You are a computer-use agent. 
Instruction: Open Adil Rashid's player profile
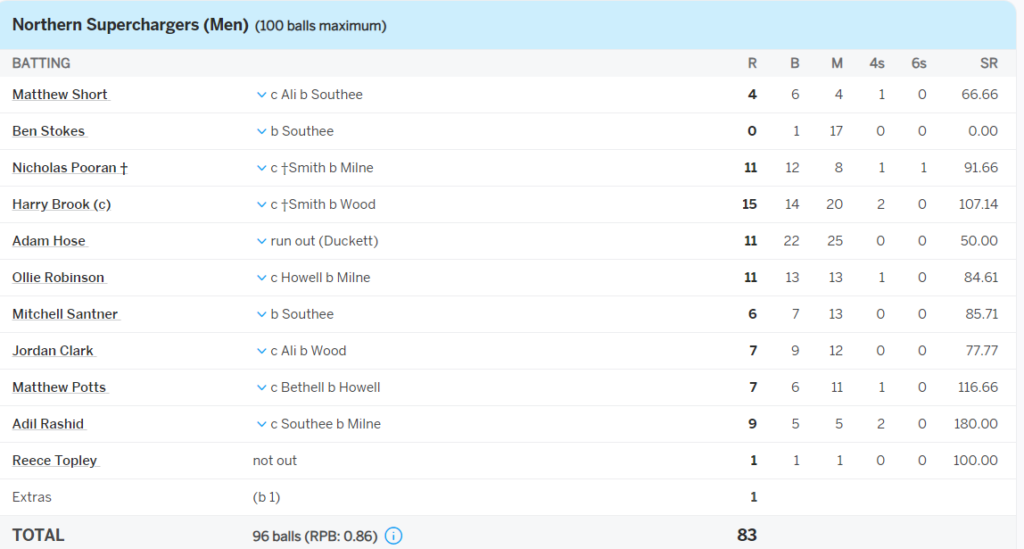click(x=48, y=424)
